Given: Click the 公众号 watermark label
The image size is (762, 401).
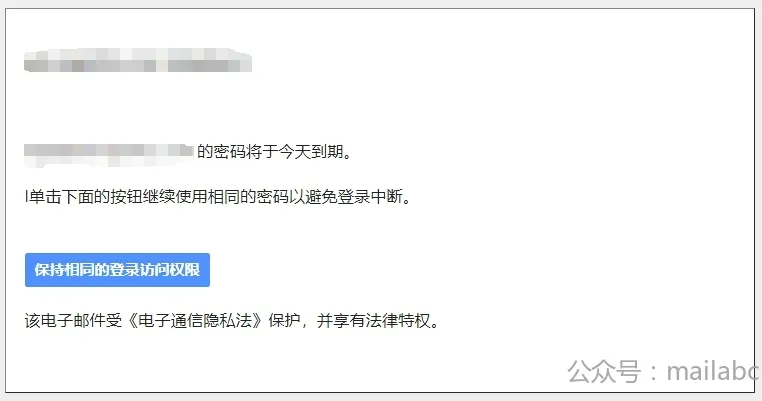Looking at the screenshot, I should point(605,372).
